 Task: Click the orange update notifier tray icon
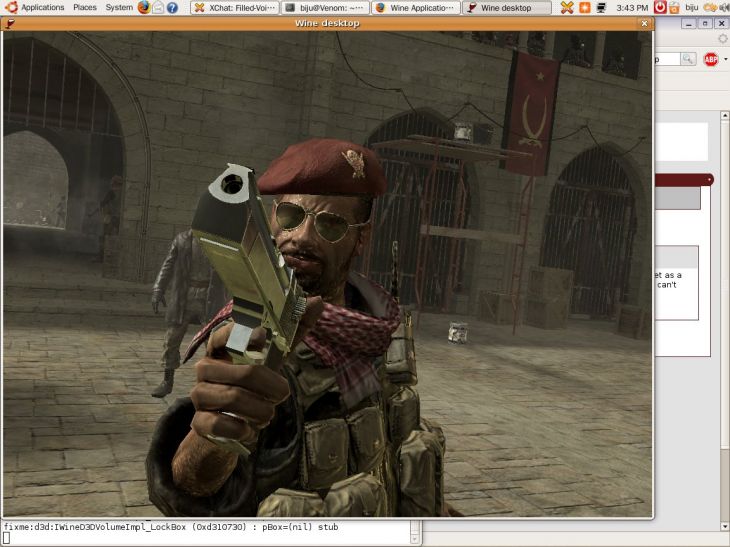pos(584,7)
